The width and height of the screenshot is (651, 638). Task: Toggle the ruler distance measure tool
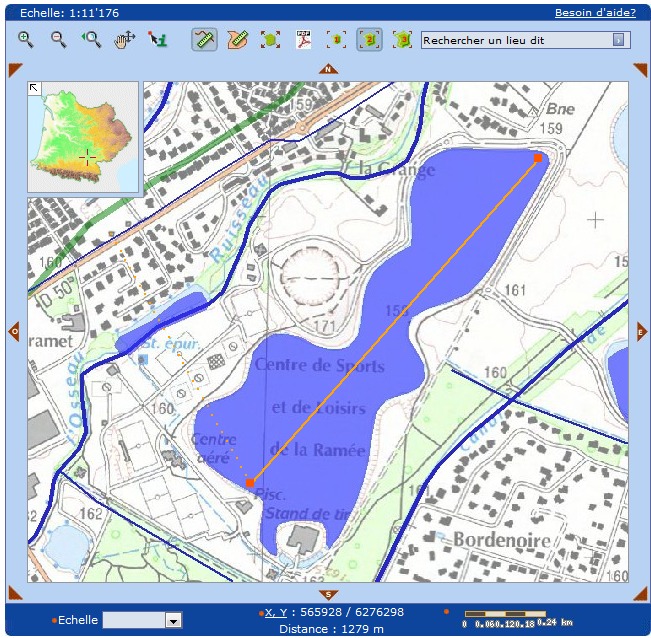pos(204,40)
